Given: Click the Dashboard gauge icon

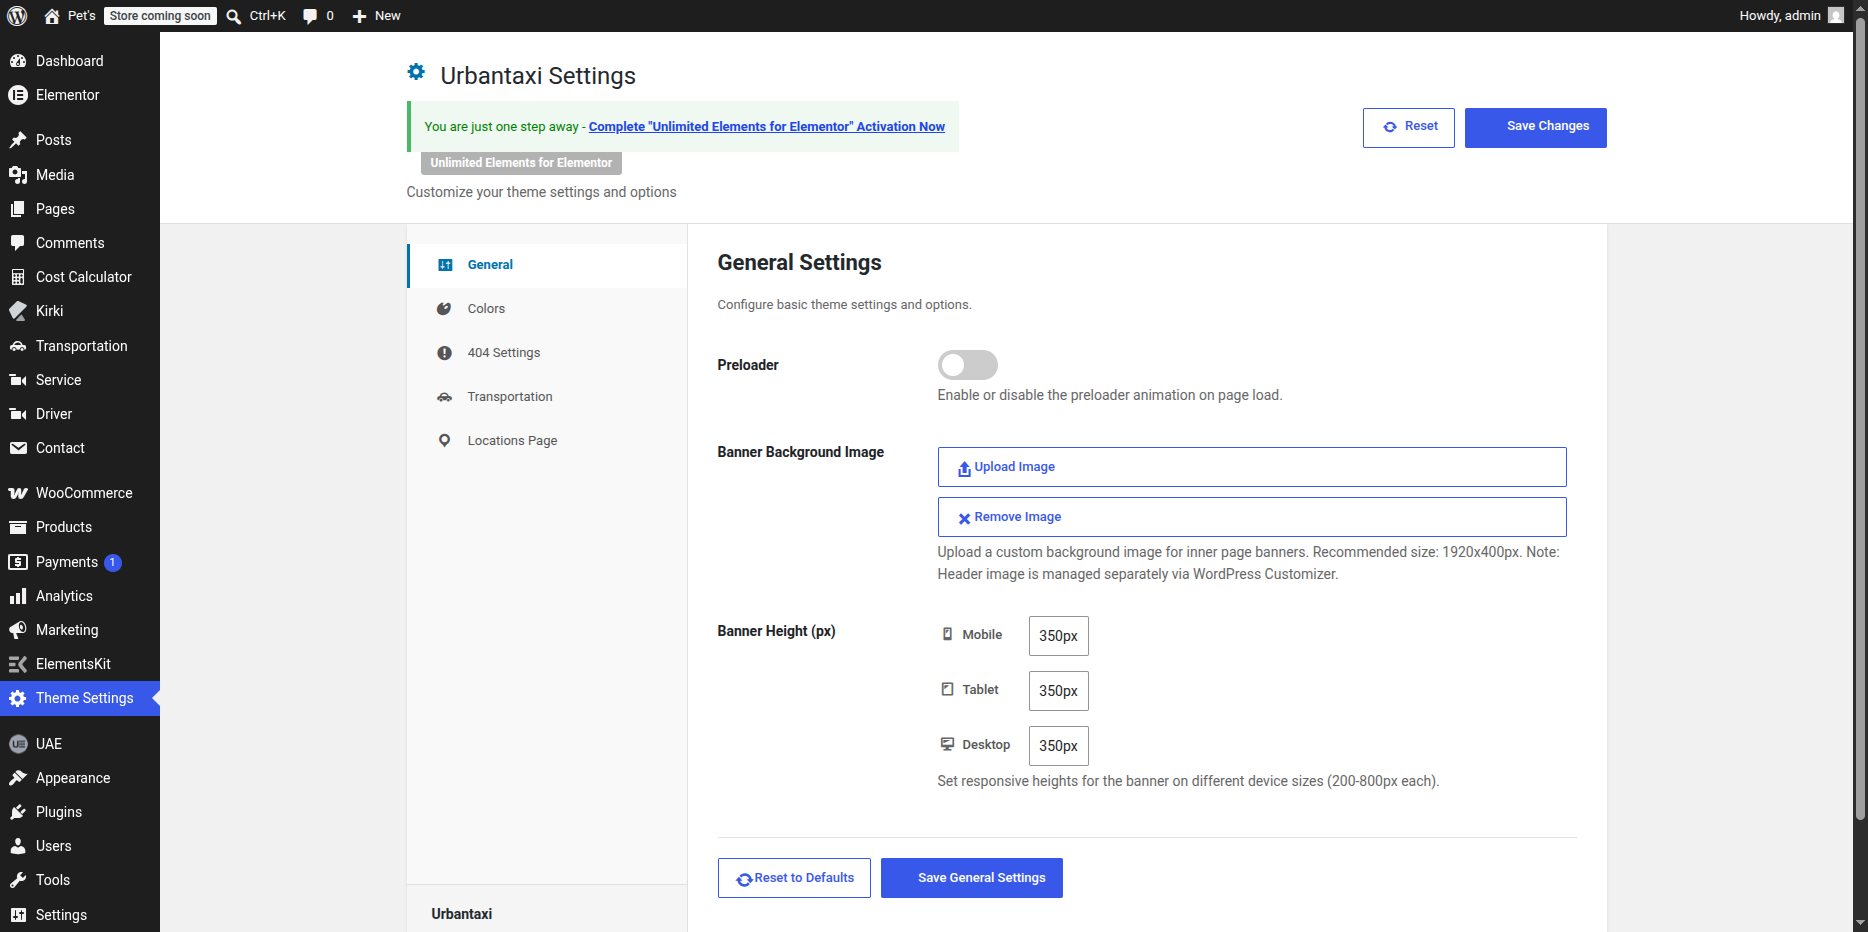Looking at the screenshot, I should click(18, 61).
